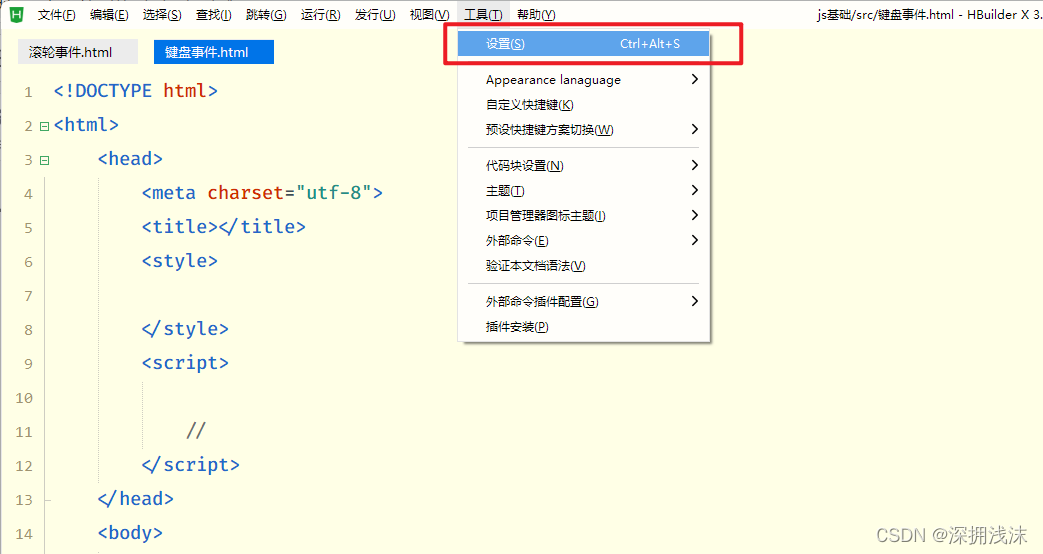
Task: Open 自定义快捷键(K) menu entry
Action: click(584, 105)
